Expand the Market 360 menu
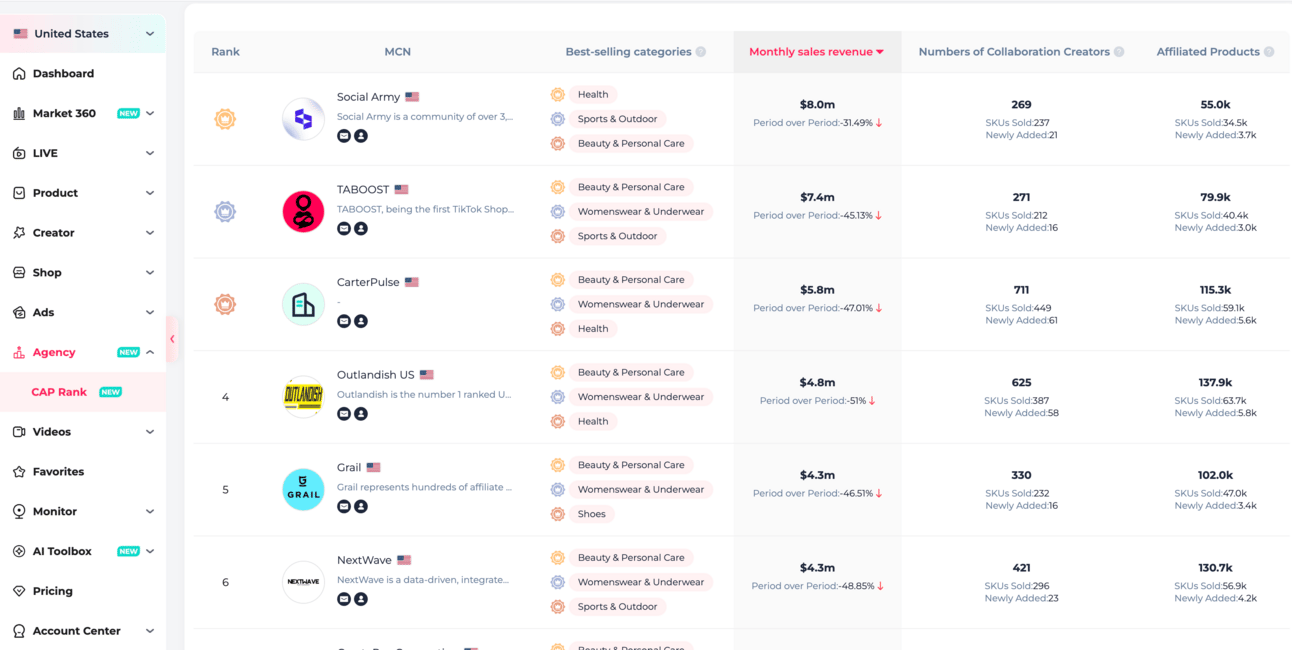The width and height of the screenshot is (1292, 650). [83, 113]
